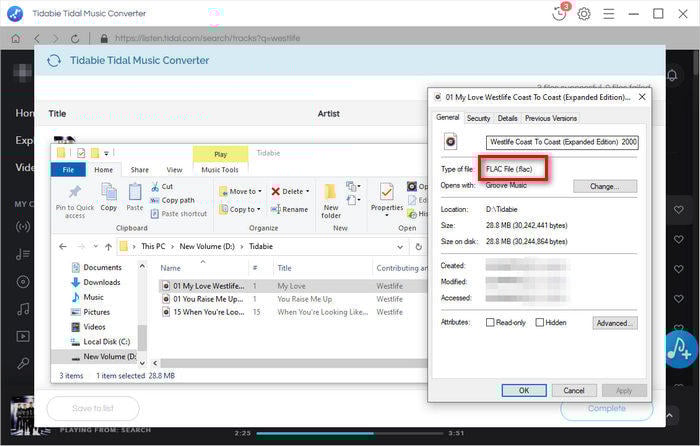Open the Explorer File menu
This screenshot has height=446, width=700.
pos(68,170)
